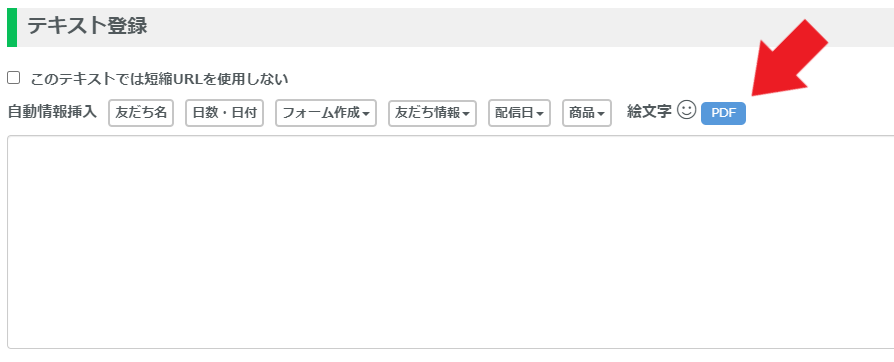This screenshot has height=362, width=894.
Task: Open the 商品 dropdown list
Action: (x=587, y=113)
